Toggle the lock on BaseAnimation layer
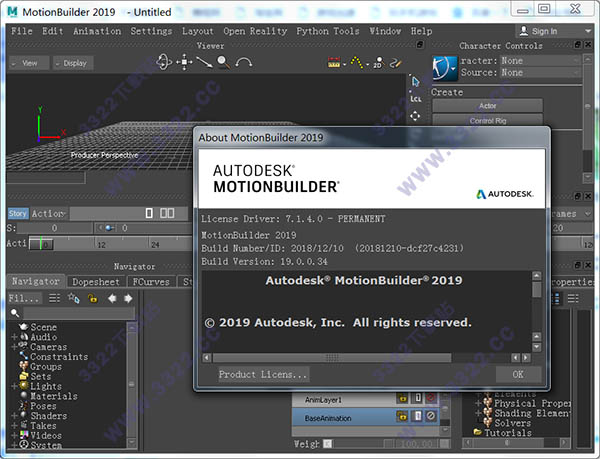600x459 pixels. click(x=403, y=416)
